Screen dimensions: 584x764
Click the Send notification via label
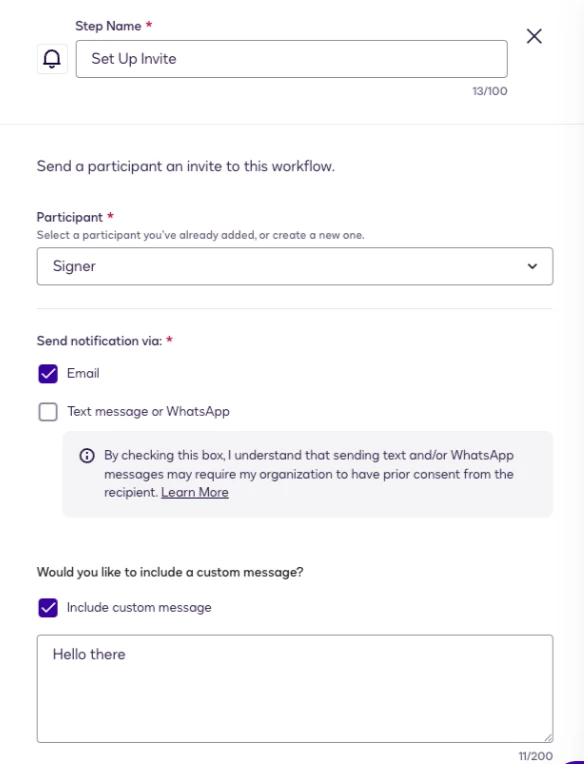click(x=99, y=341)
